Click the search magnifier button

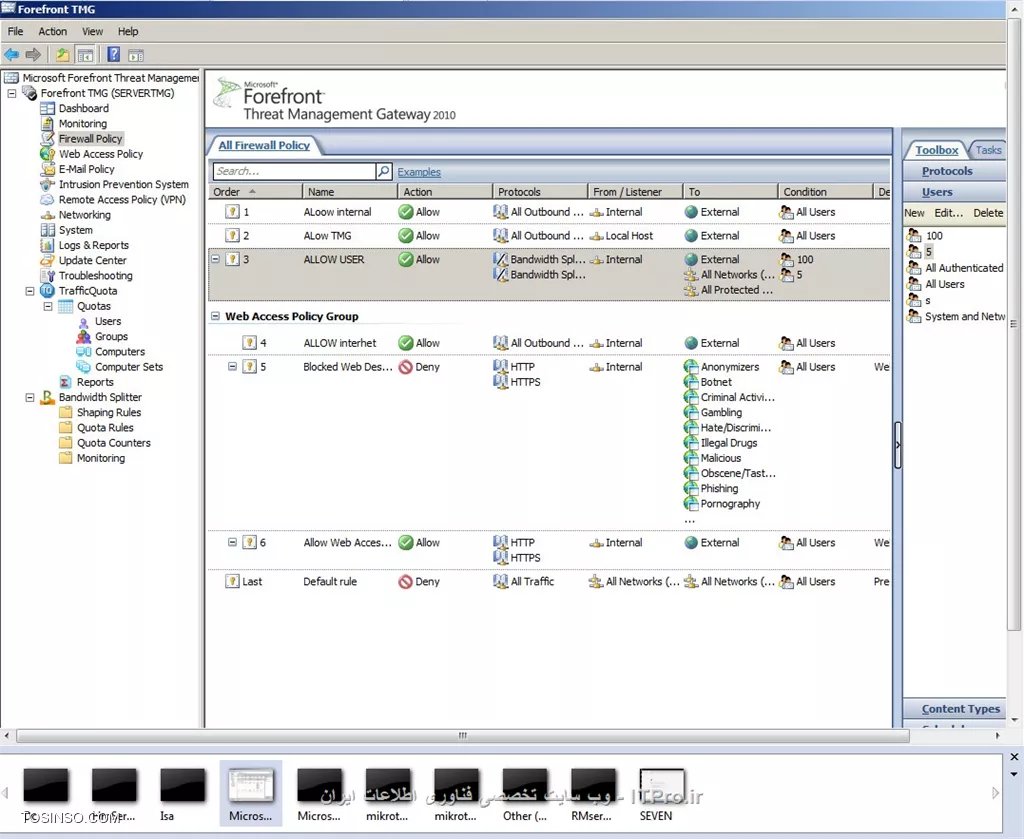pos(384,171)
